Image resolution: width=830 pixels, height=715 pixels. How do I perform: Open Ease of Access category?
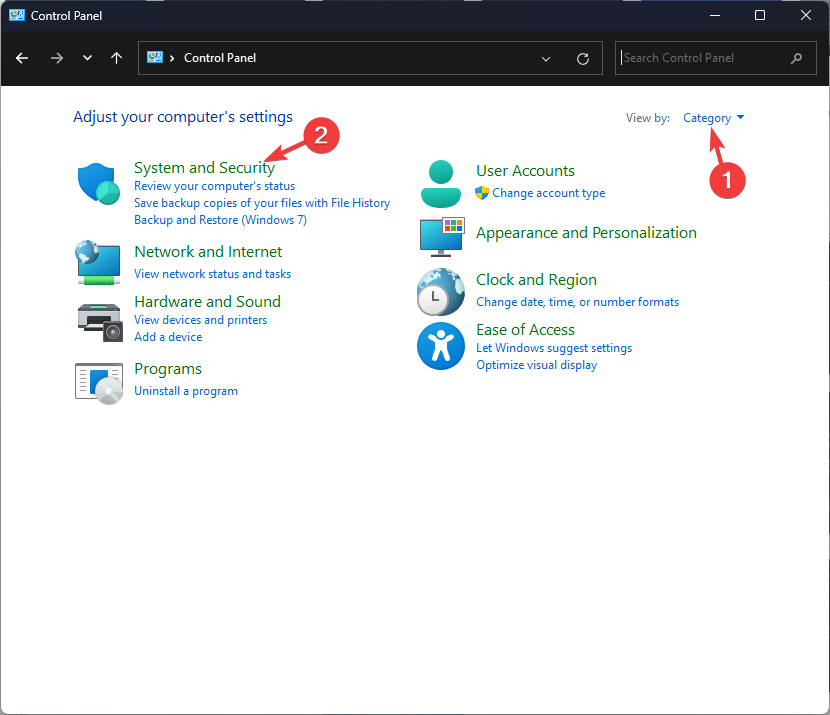point(525,330)
